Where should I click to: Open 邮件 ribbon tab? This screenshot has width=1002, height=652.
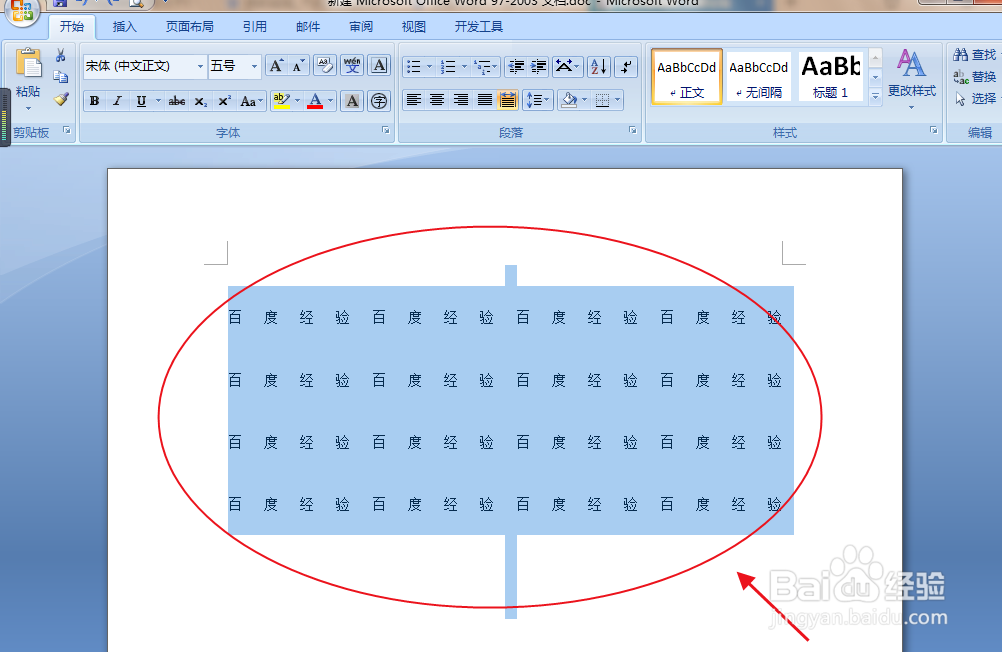click(x=308, y=27)
